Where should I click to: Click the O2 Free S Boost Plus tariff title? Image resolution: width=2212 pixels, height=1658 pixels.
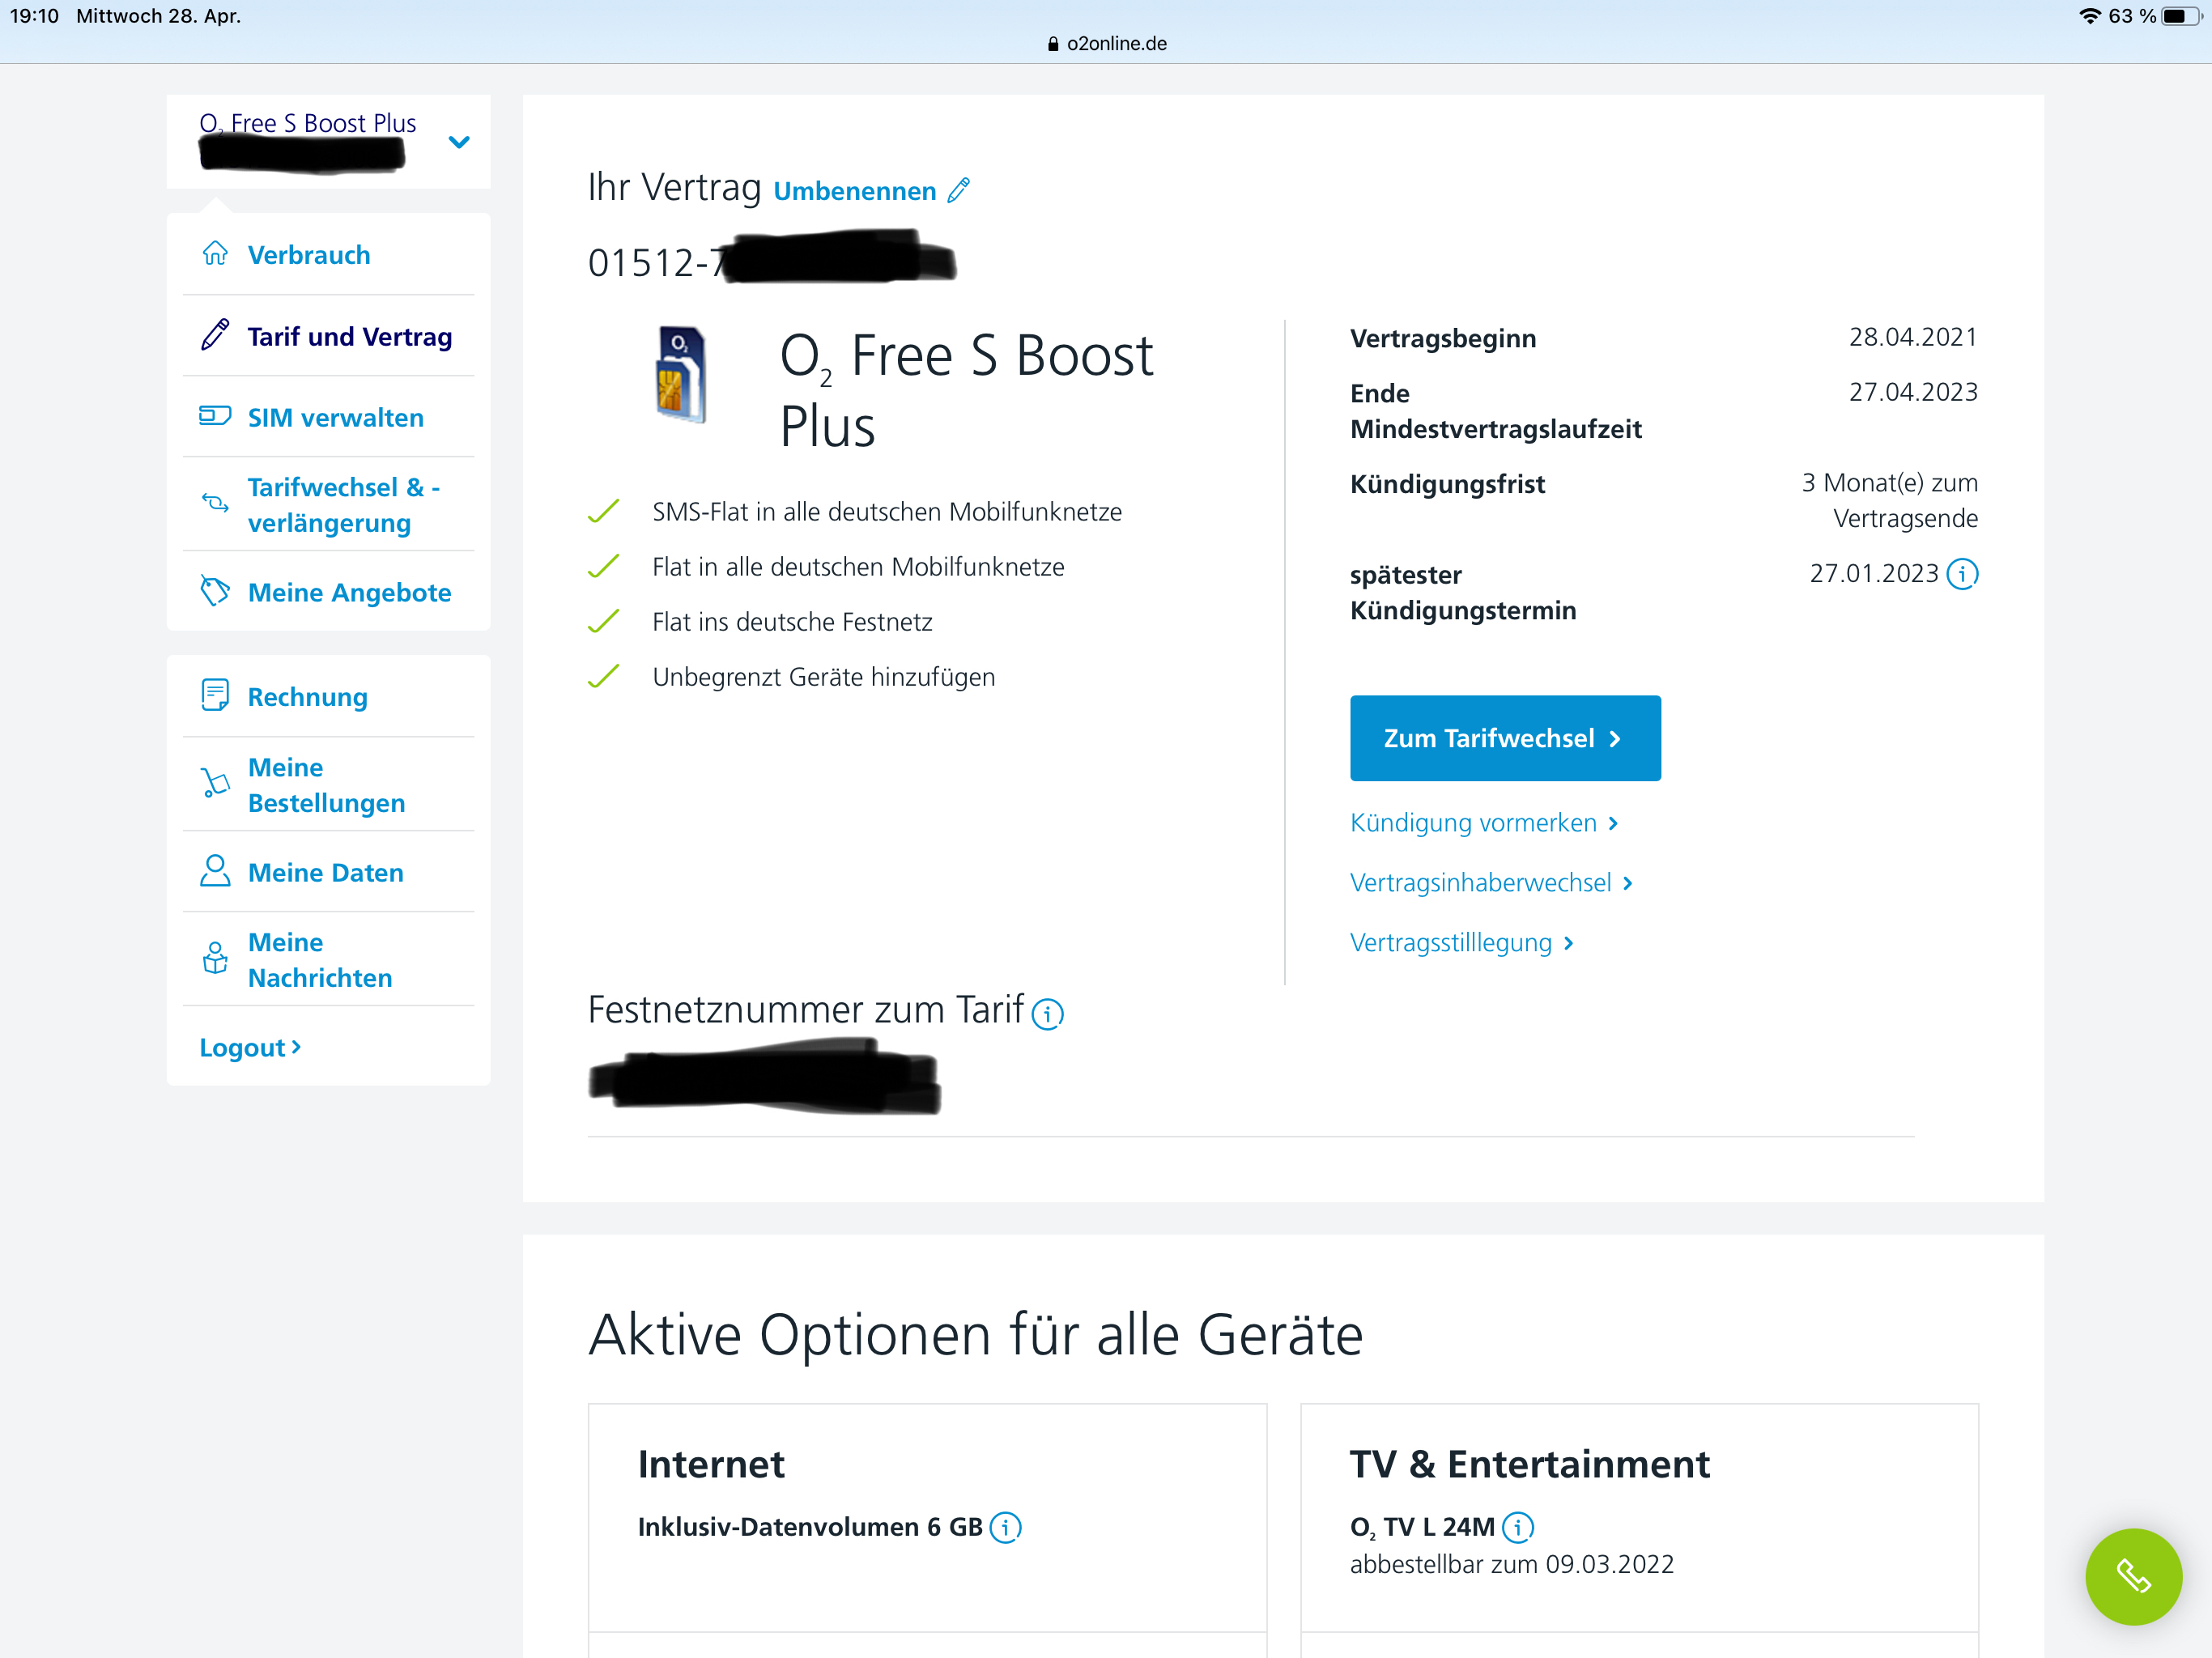(x=966, y=390)
